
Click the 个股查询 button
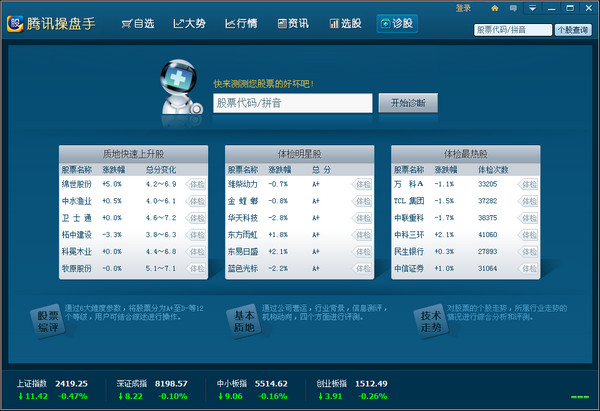point(573,30)
